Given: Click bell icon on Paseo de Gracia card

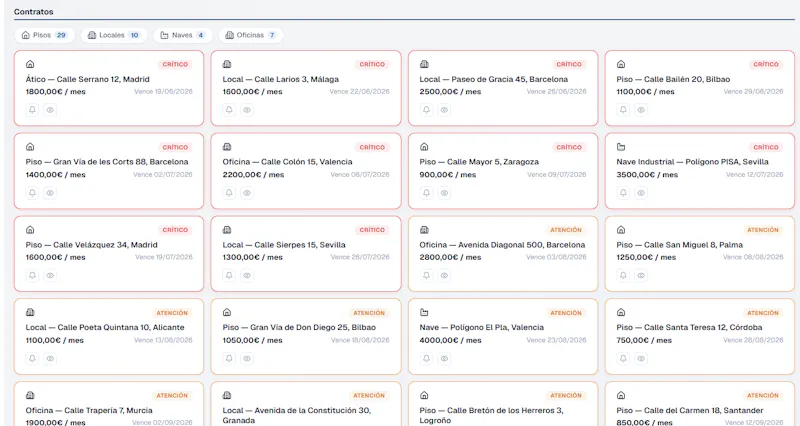Looking at the screenshot, I should [427, 110].
